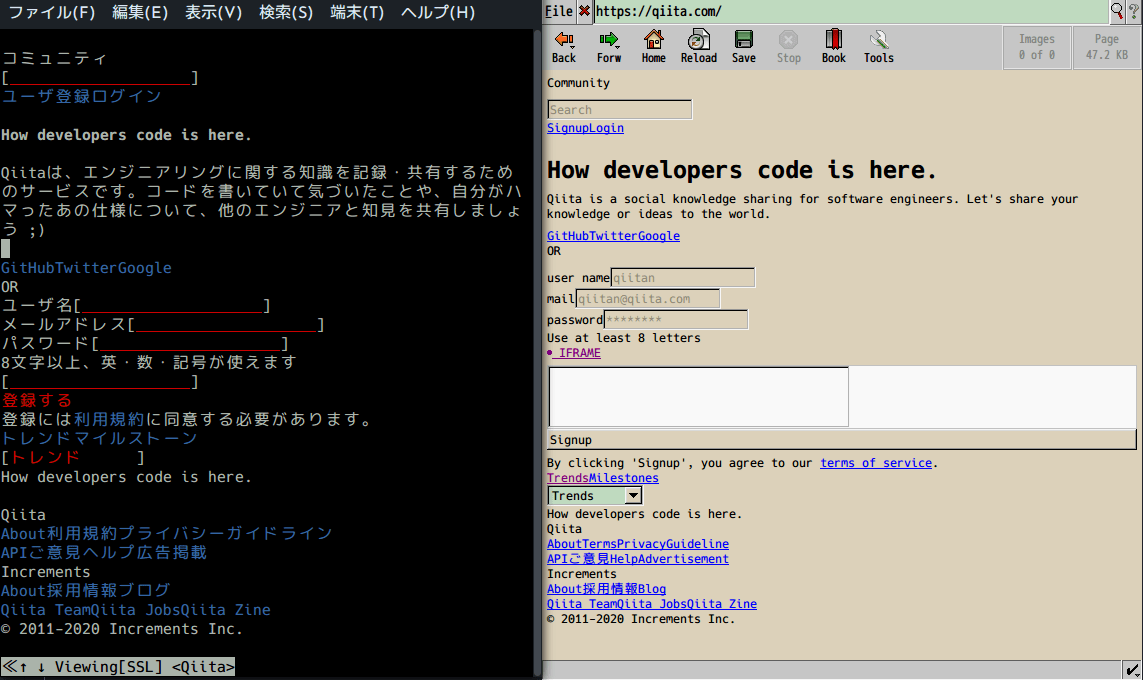Click the terminal search field at top
Image resolution: width=1143 pixels, height=680 pixels.
100,77
